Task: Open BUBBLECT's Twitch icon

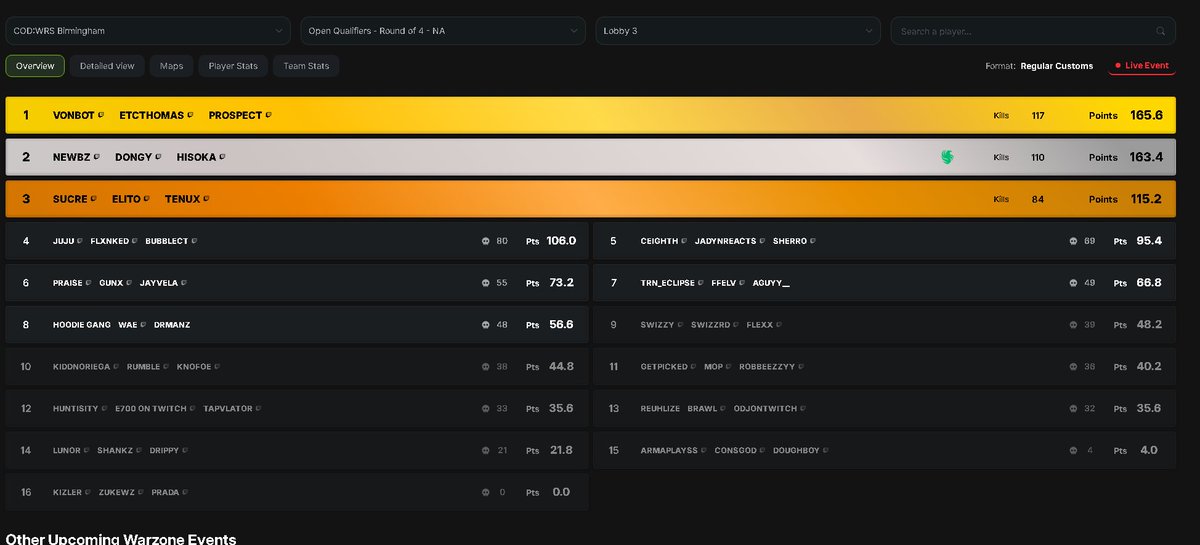Action: (x=194, y=241)
